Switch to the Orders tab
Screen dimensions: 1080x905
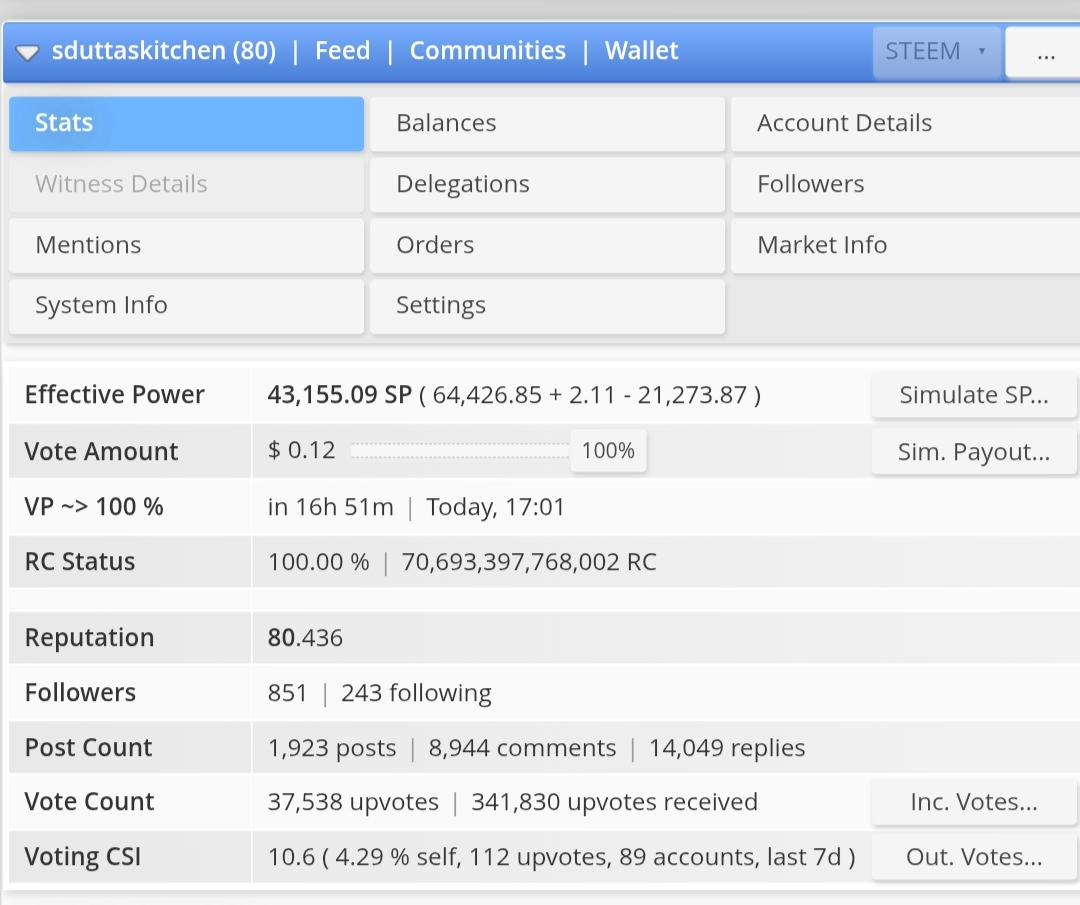point(548,245)
